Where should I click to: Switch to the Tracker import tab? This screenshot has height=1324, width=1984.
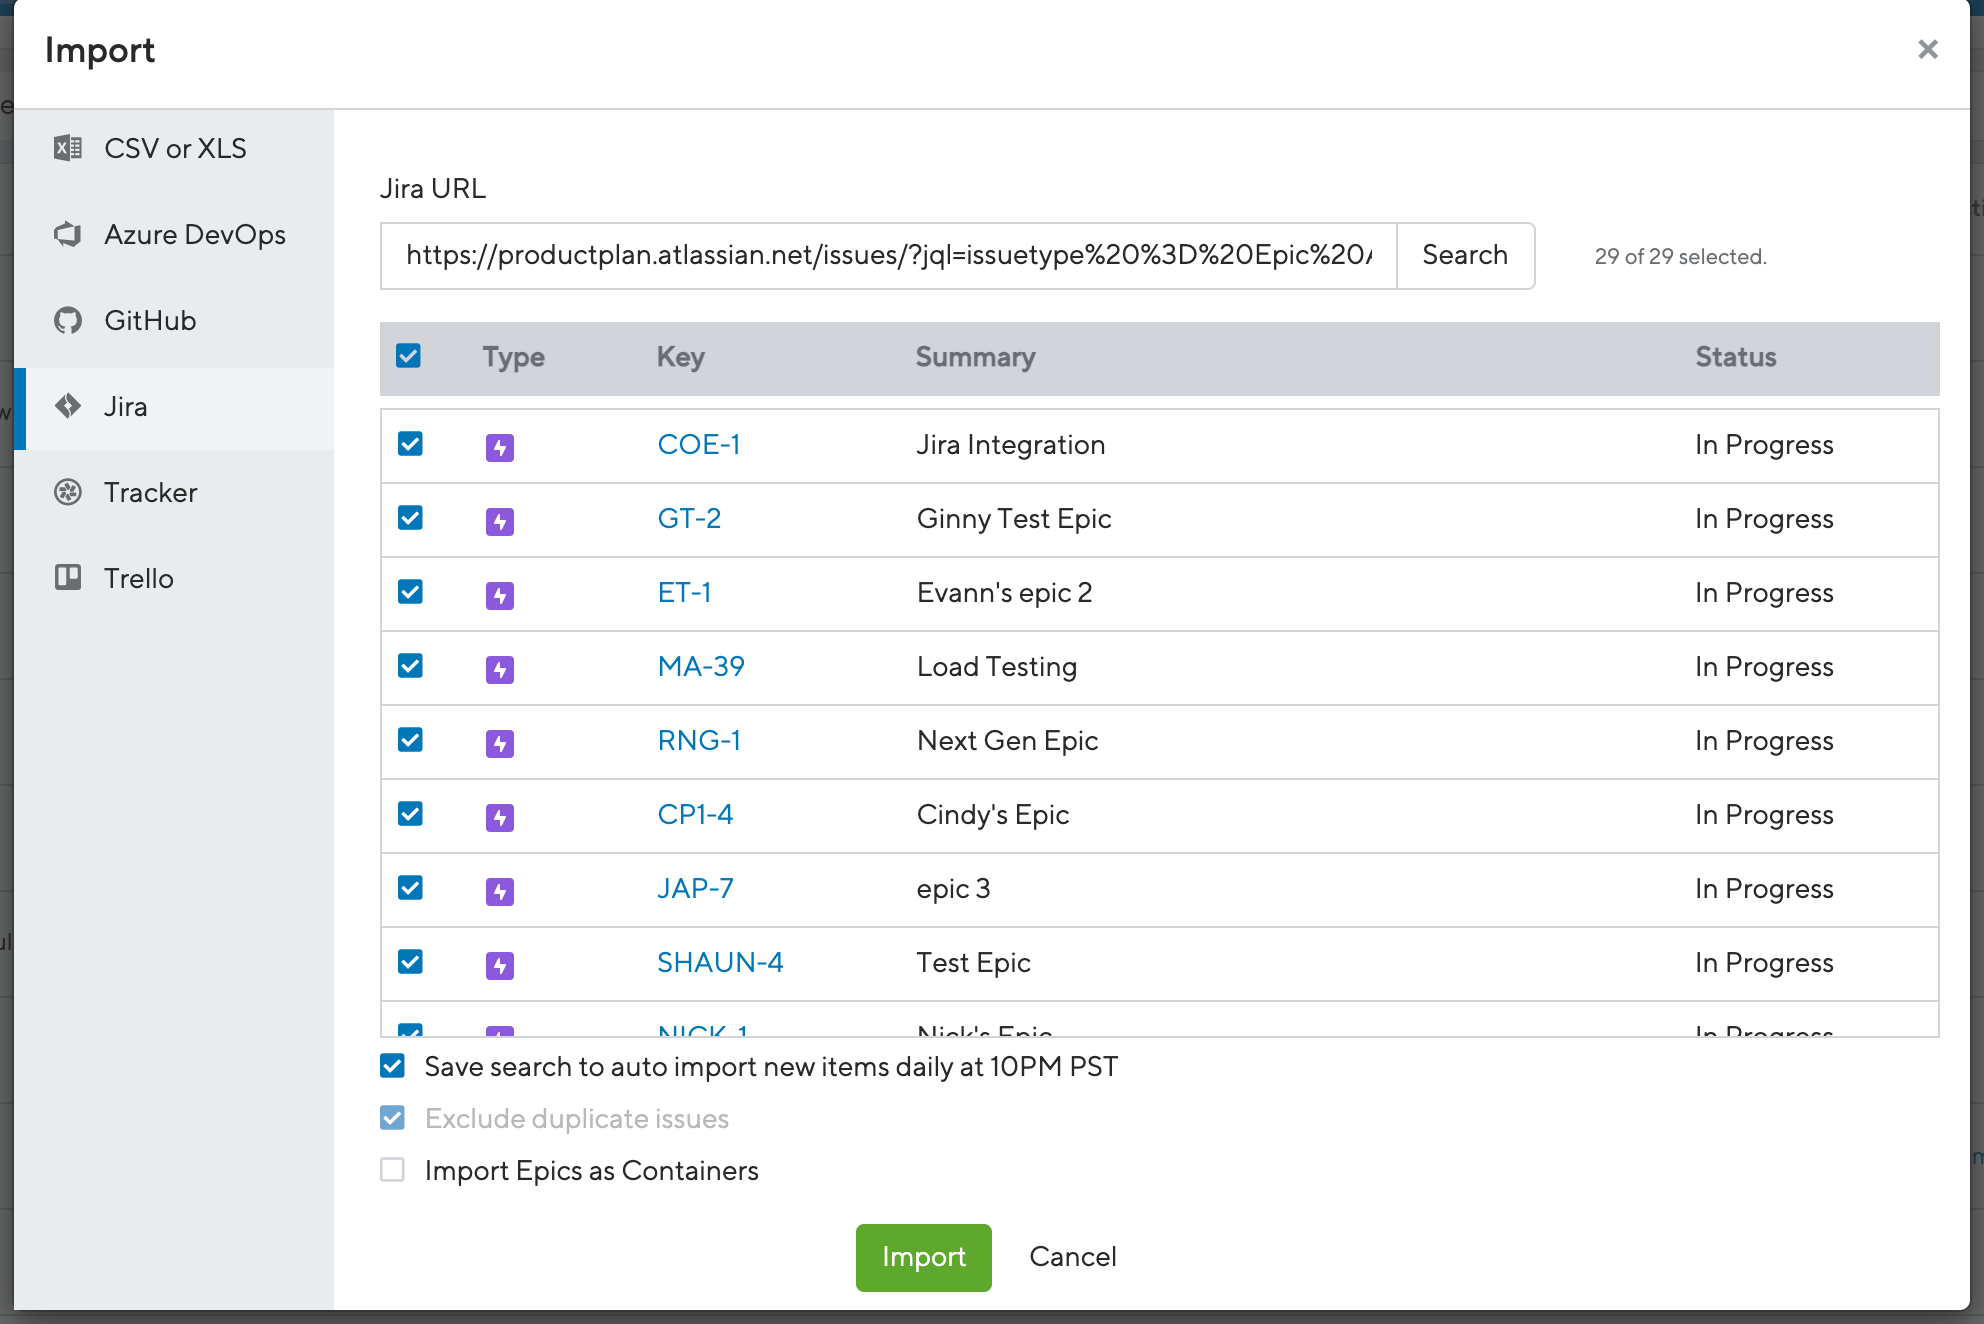(x=150, y=492)
